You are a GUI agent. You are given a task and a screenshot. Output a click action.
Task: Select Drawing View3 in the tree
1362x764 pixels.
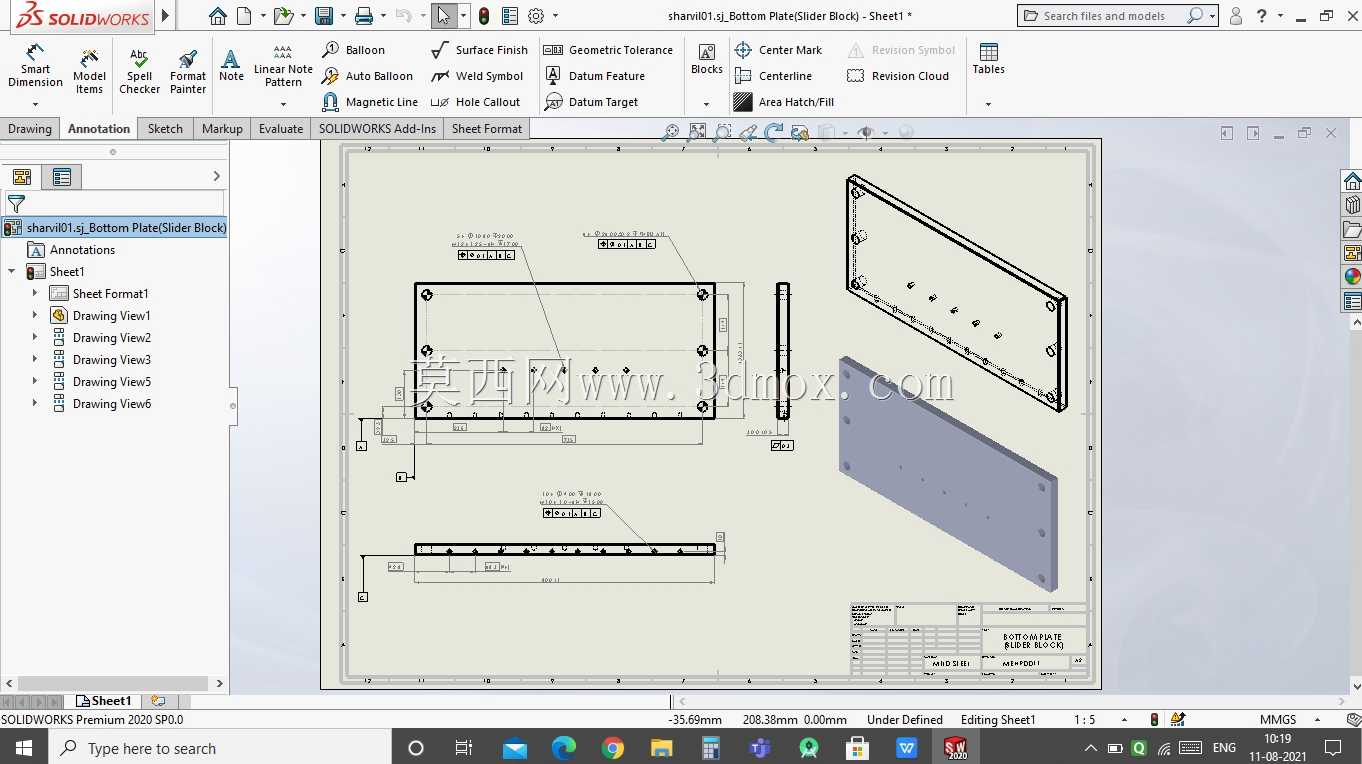pyautogui.click(x=111, y=360)
